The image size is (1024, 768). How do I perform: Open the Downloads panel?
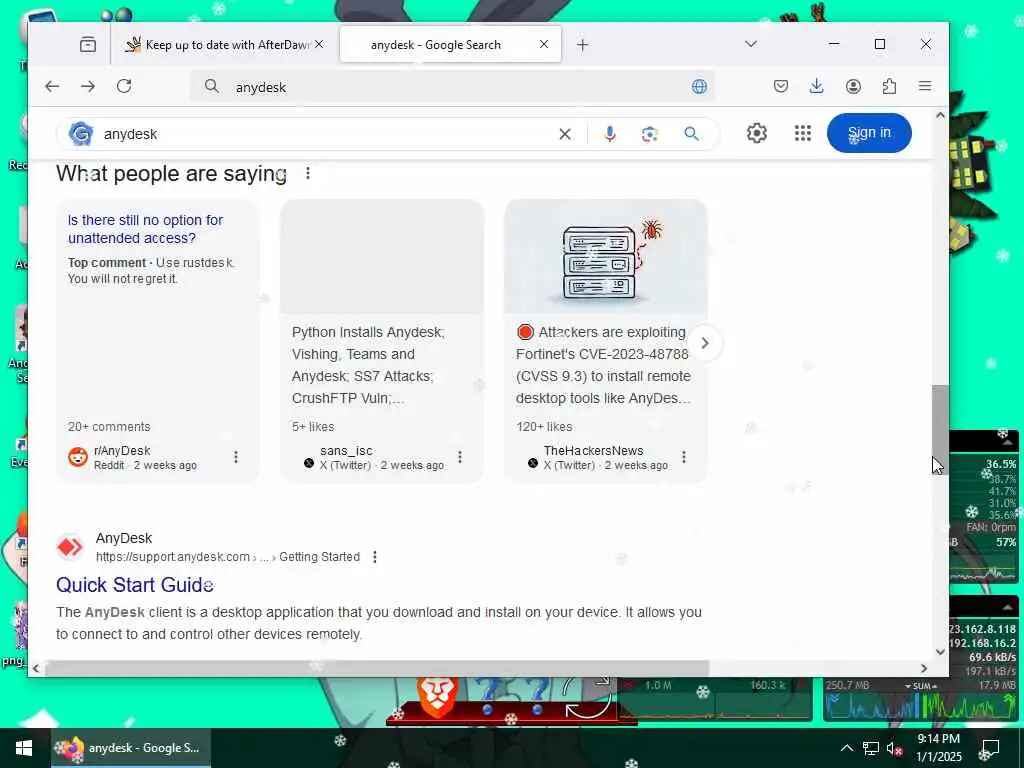816,86
